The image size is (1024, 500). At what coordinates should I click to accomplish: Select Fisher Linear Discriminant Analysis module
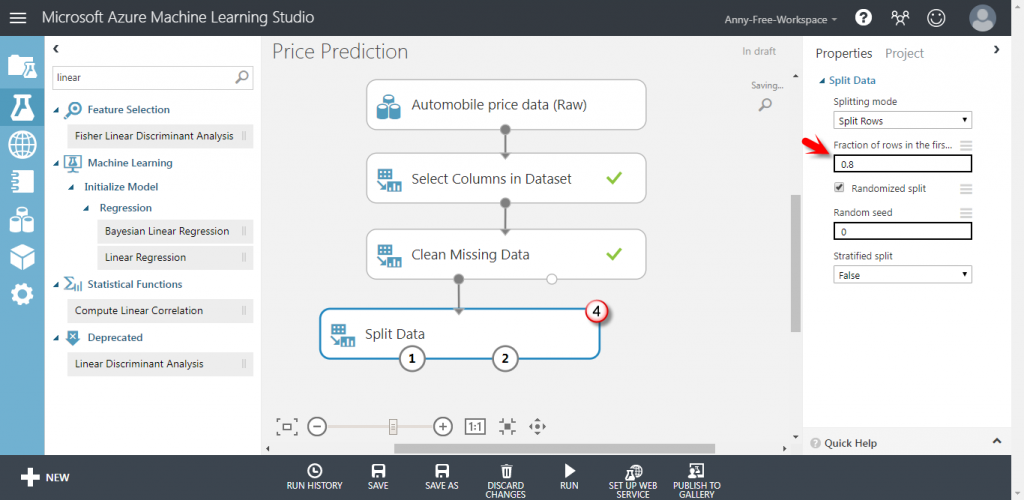coord(160,136)
